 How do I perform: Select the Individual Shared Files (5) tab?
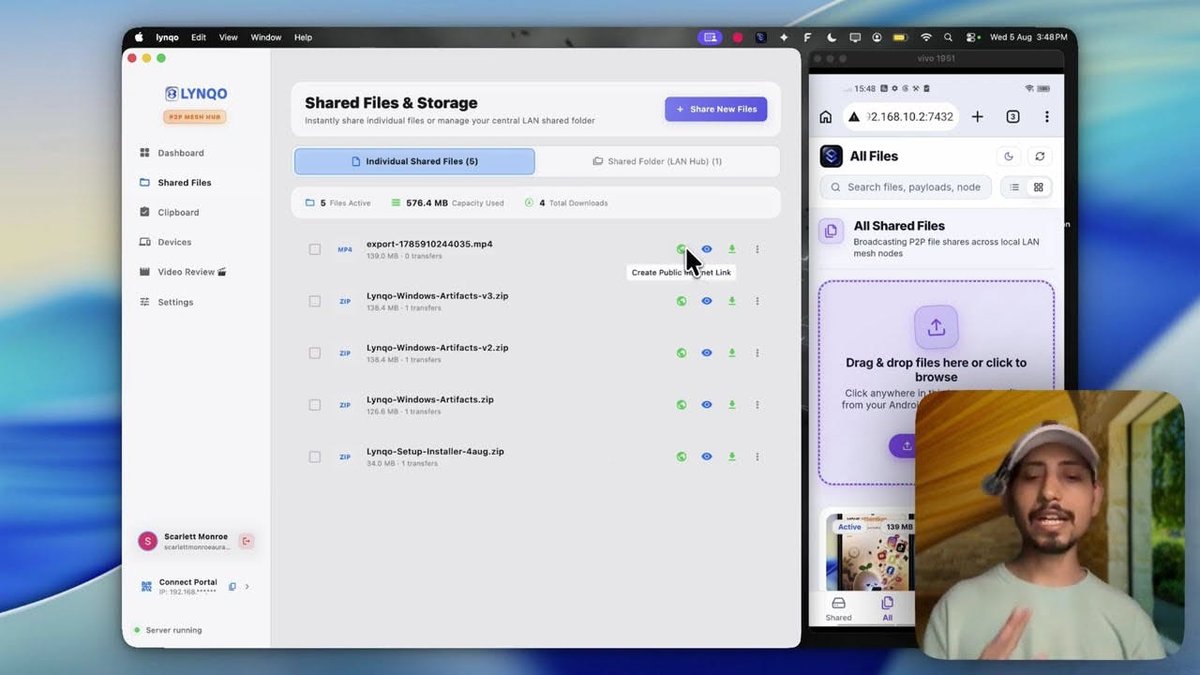[x=415, y=161]
